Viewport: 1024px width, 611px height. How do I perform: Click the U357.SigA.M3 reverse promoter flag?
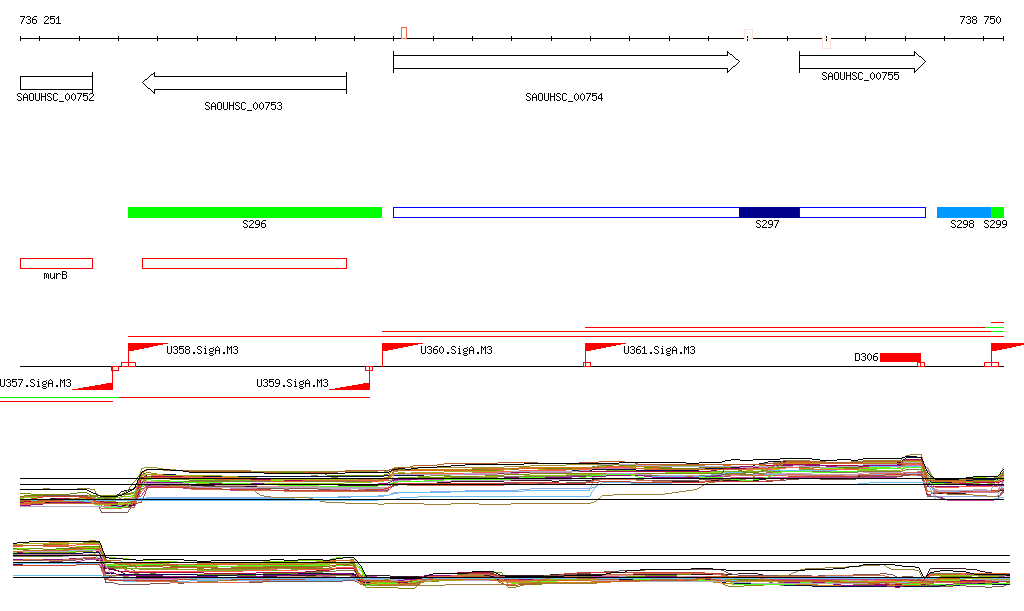[x=93, y=386]
